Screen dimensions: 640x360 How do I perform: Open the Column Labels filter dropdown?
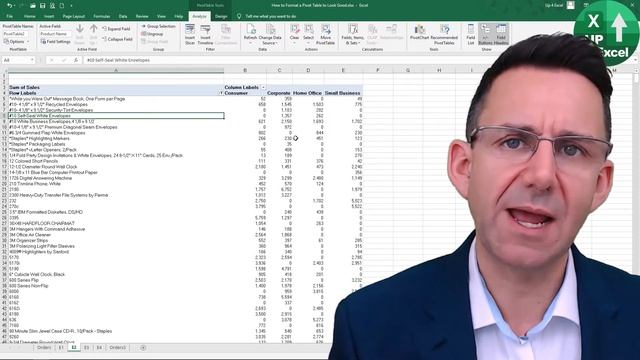tap(263, 87)
